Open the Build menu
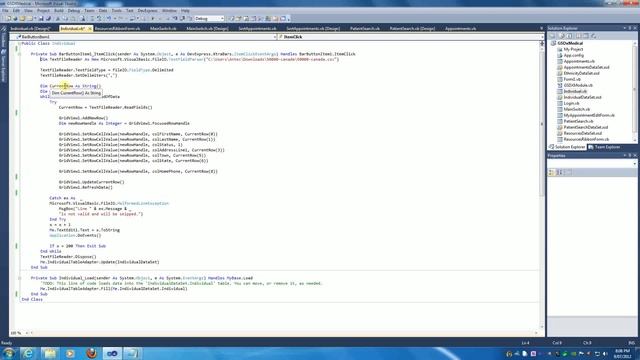 [59, 11]
